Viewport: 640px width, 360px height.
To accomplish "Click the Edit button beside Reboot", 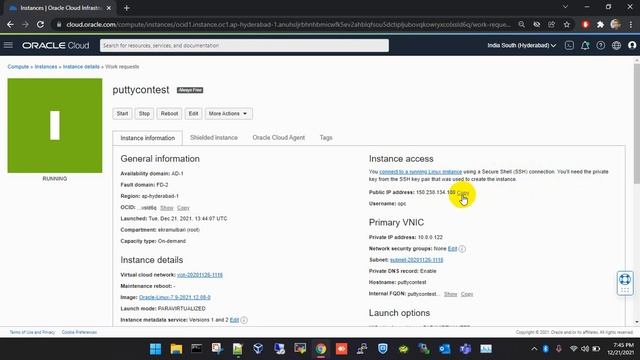I will click(193, 113).
